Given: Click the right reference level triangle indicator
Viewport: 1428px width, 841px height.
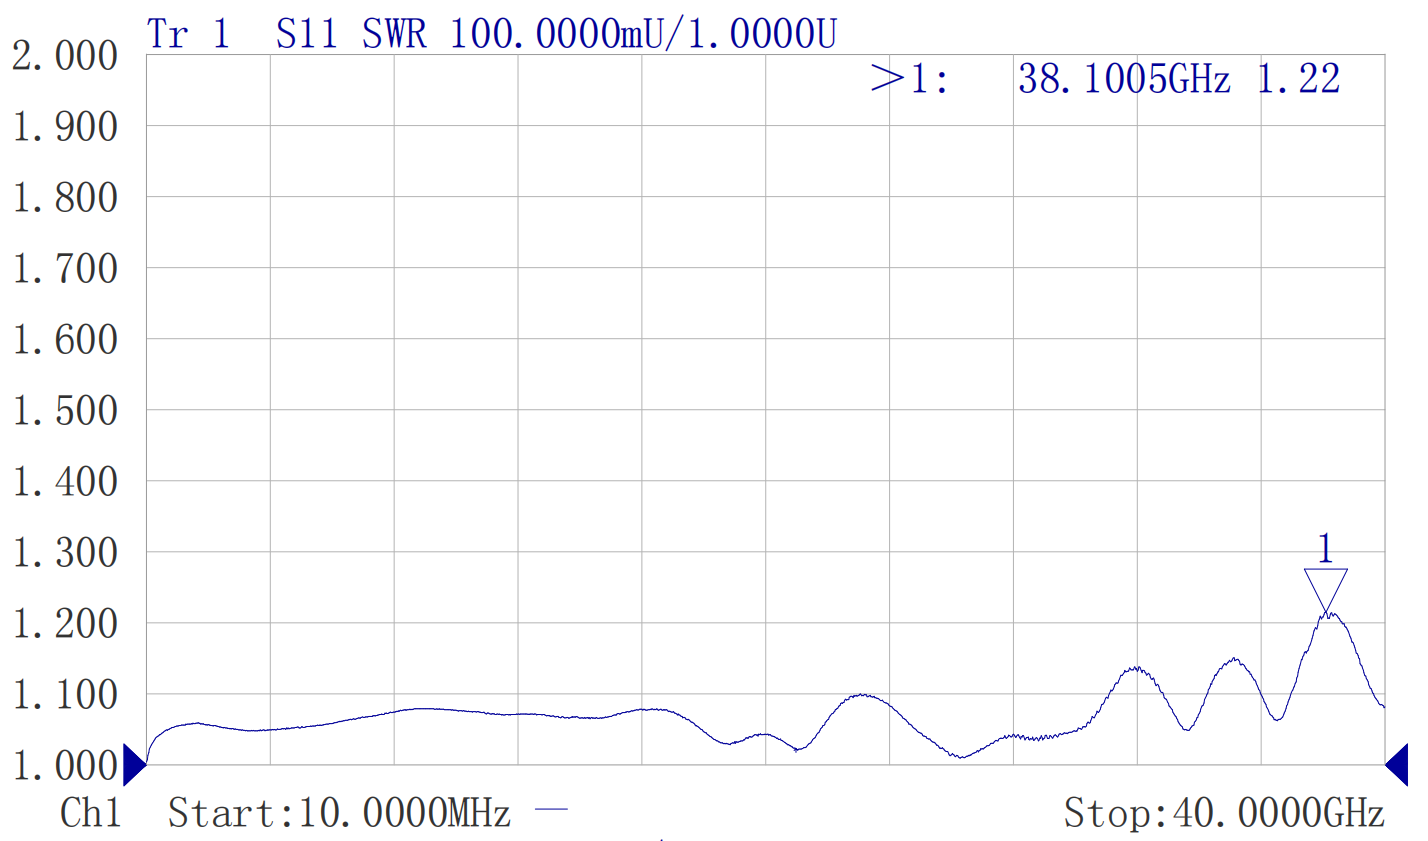Looking at the screenshot, I should pos(1397,765).
